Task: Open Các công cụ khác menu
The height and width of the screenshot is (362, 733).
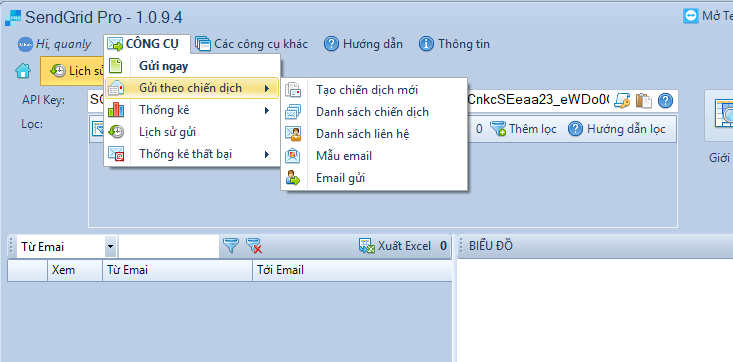Action: [x=252, y=44]
